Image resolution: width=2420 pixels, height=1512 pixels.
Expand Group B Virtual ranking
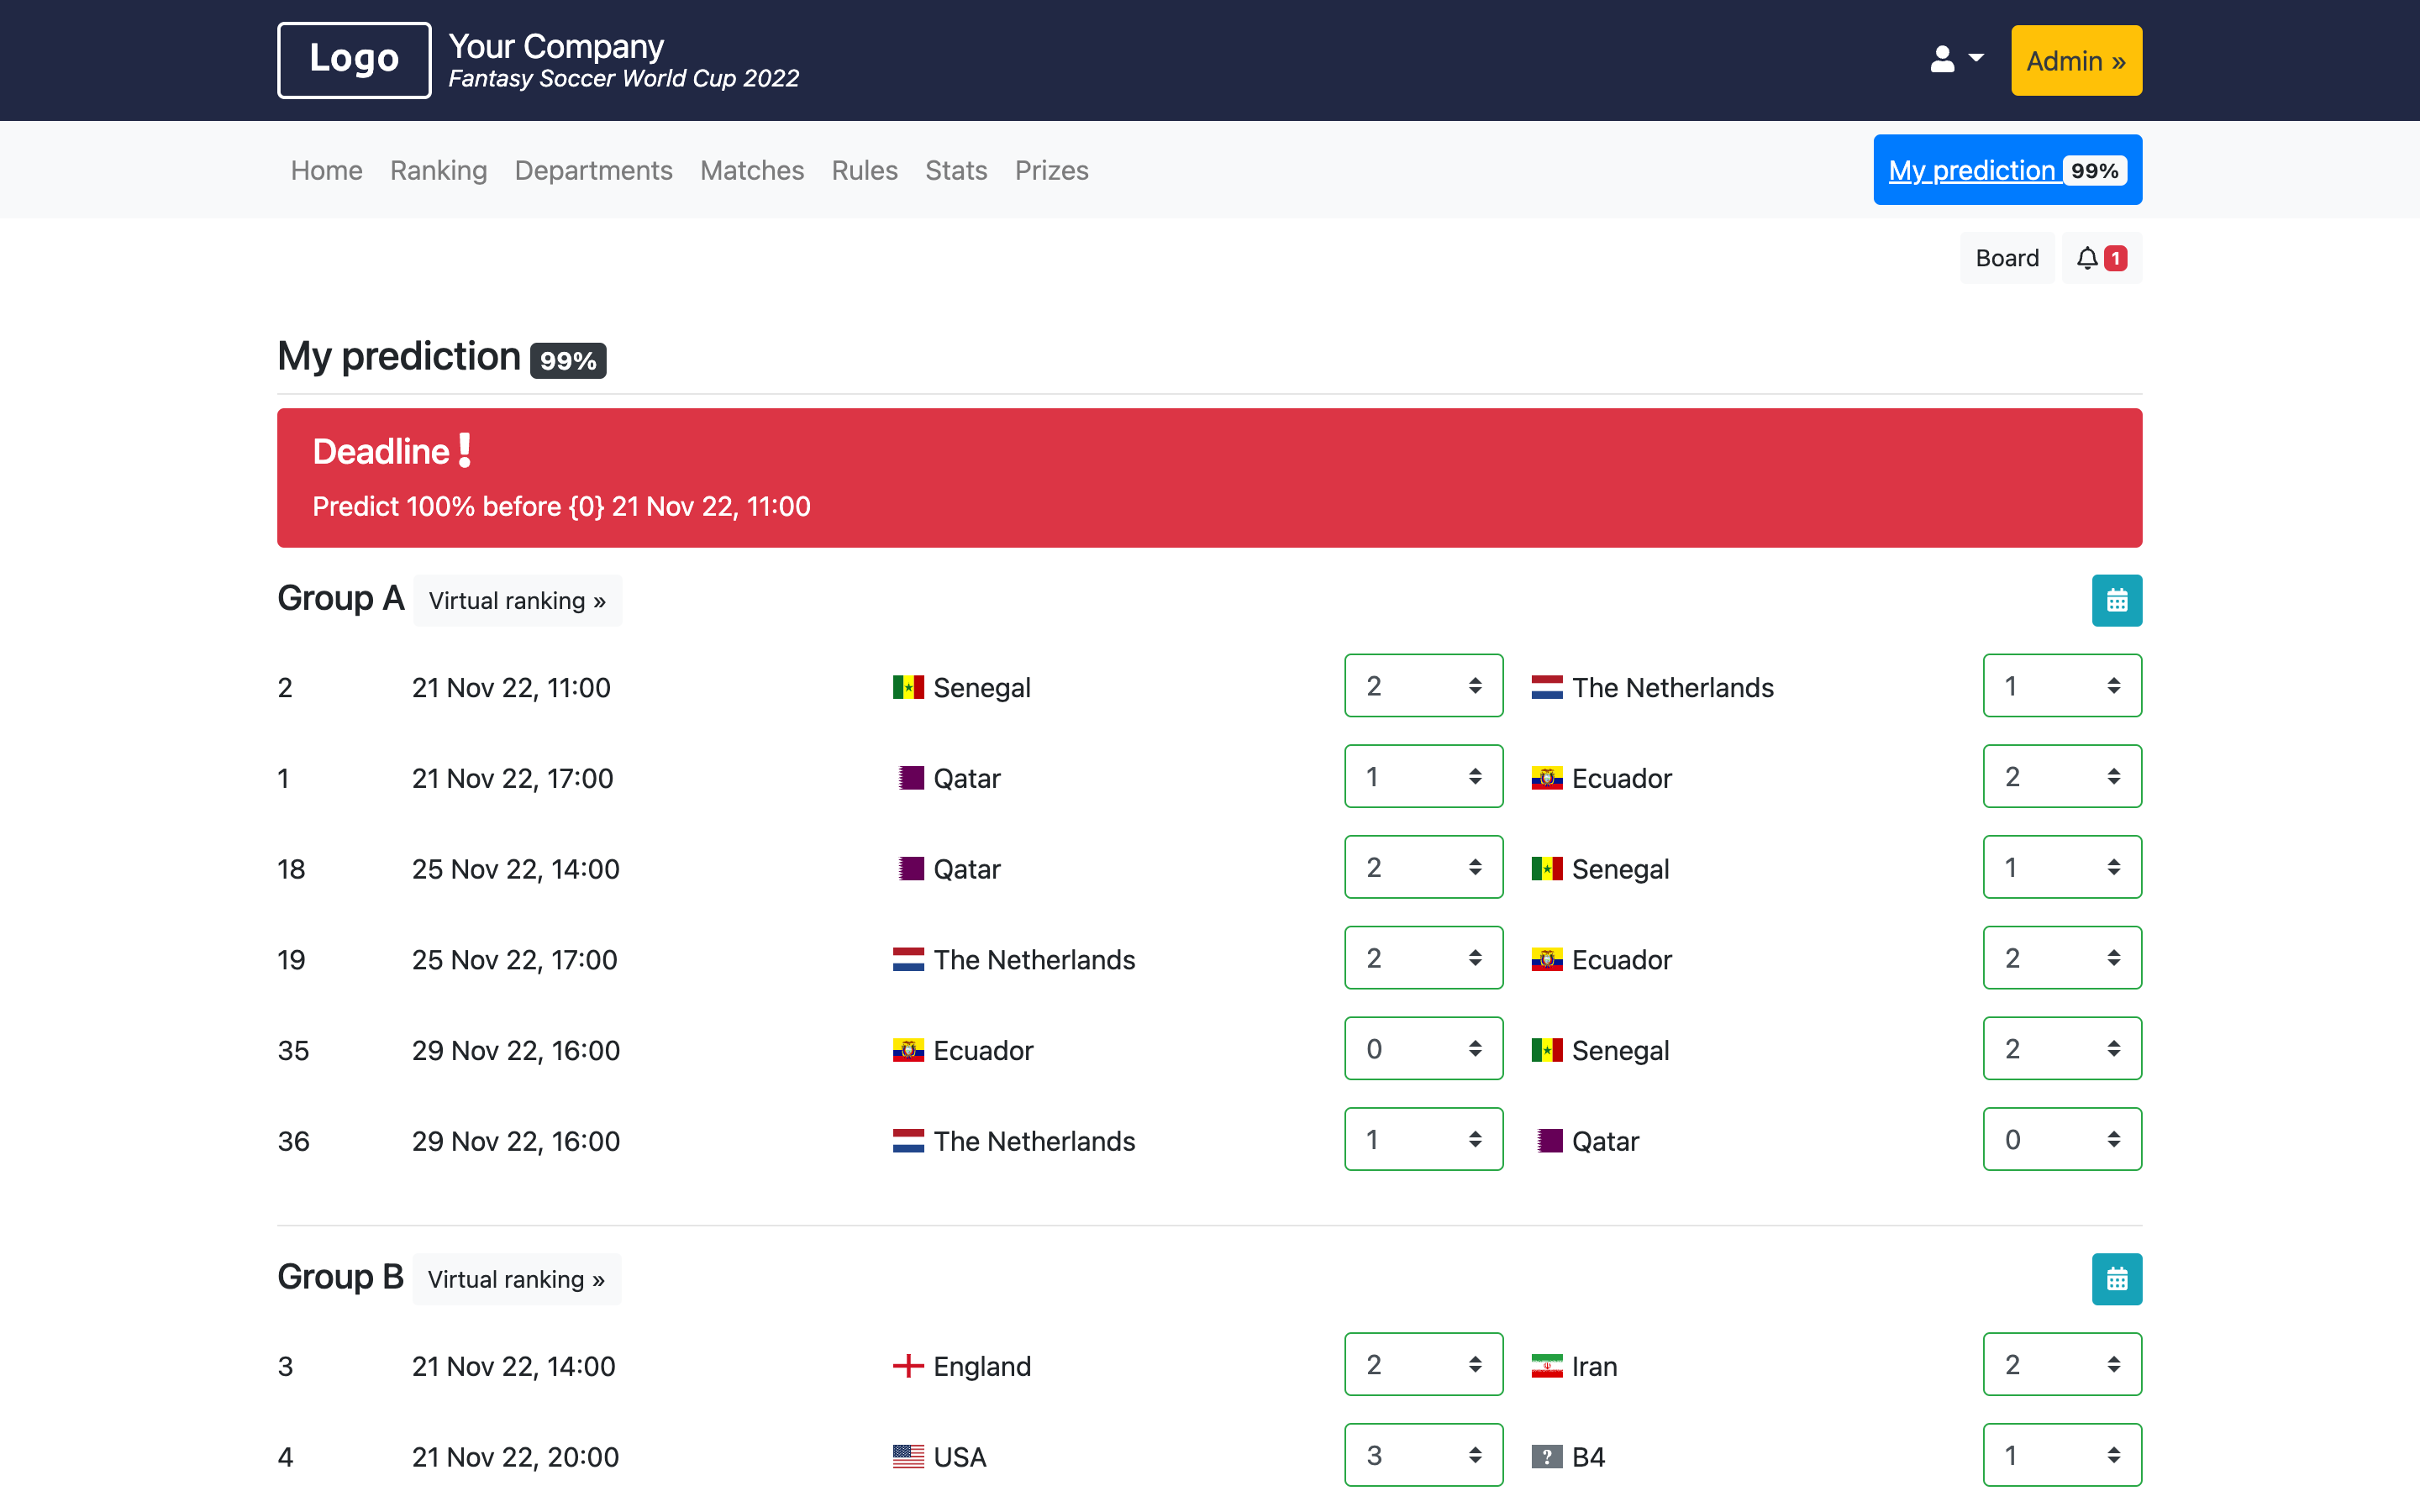pos(518,1278)
